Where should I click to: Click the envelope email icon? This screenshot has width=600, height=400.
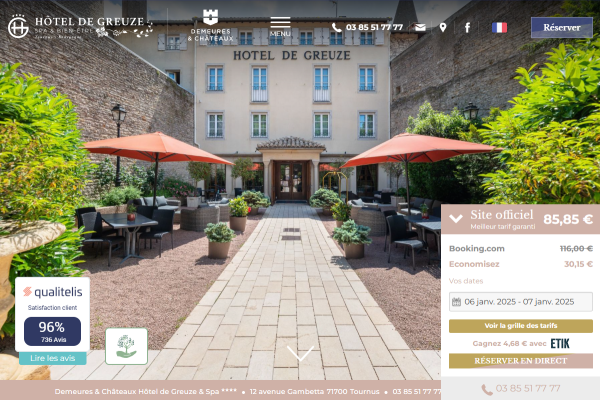click(x=420, y=28)
